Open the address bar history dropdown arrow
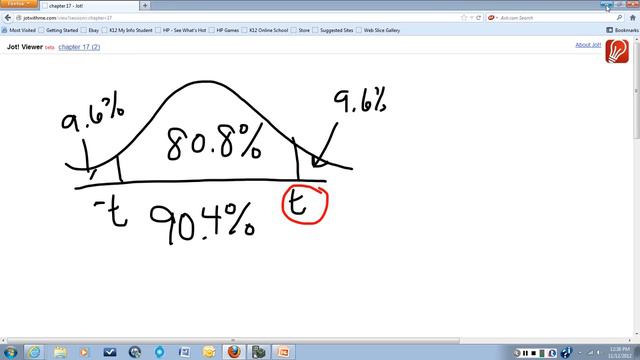This screenshot has width=640, height=360. pyautogui.click(x=471, y=18)
